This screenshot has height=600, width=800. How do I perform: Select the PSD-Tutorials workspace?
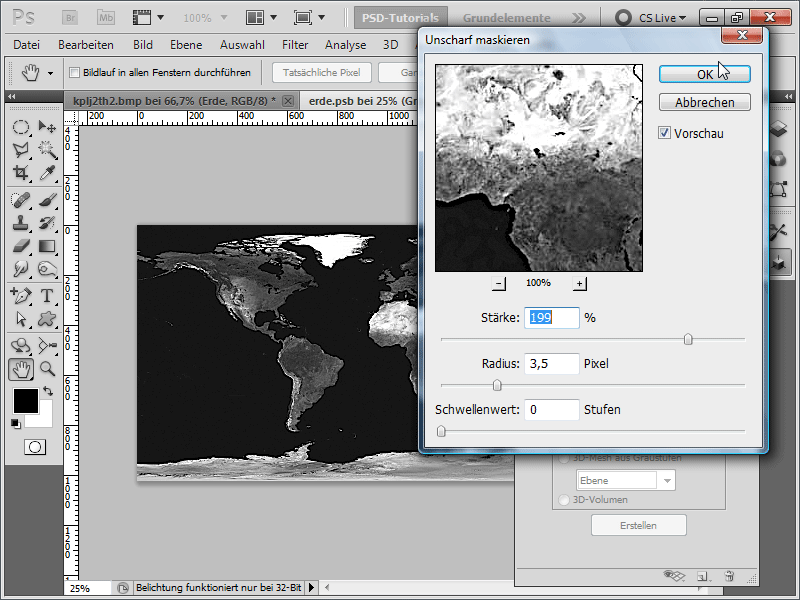click(x=401, y=18)
